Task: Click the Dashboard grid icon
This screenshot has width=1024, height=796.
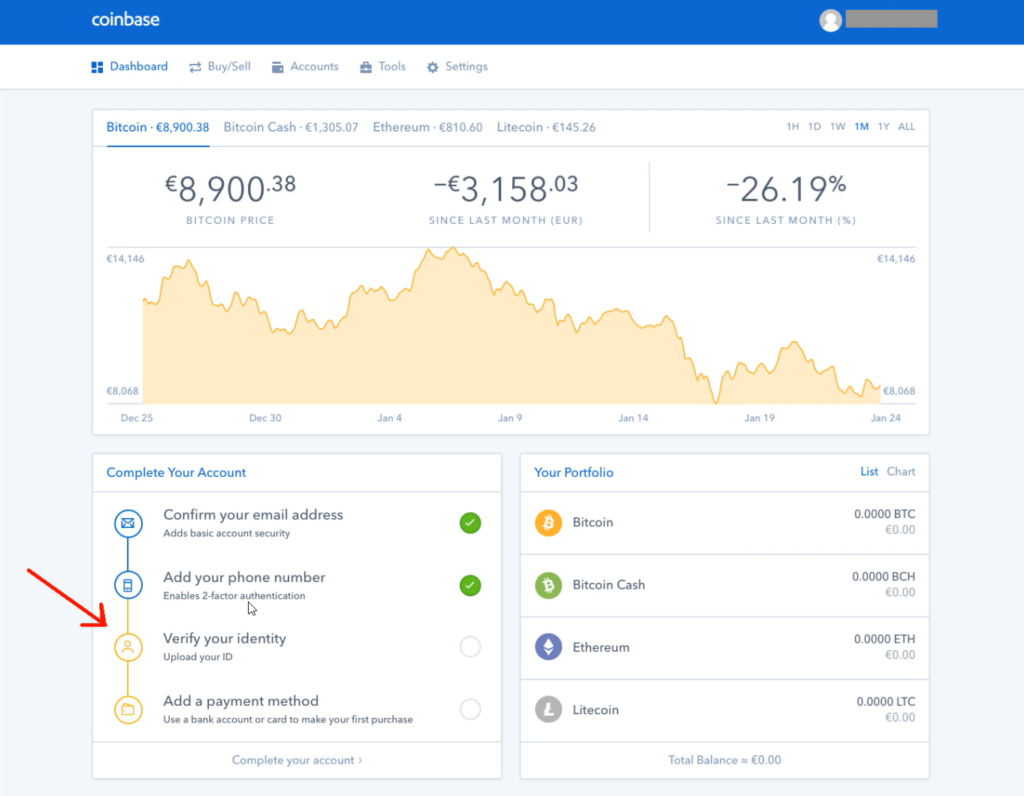Action: point(97,67)
